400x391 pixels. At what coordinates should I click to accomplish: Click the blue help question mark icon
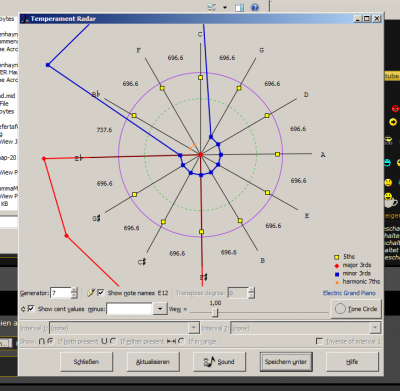[x=255, y=7]
